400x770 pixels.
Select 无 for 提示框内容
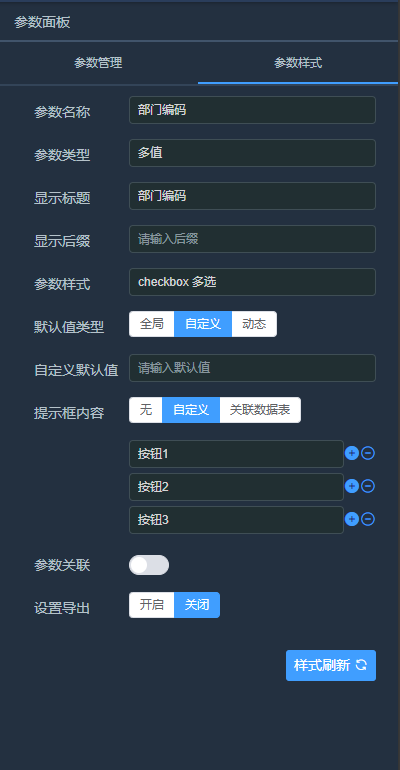point(146,410)
